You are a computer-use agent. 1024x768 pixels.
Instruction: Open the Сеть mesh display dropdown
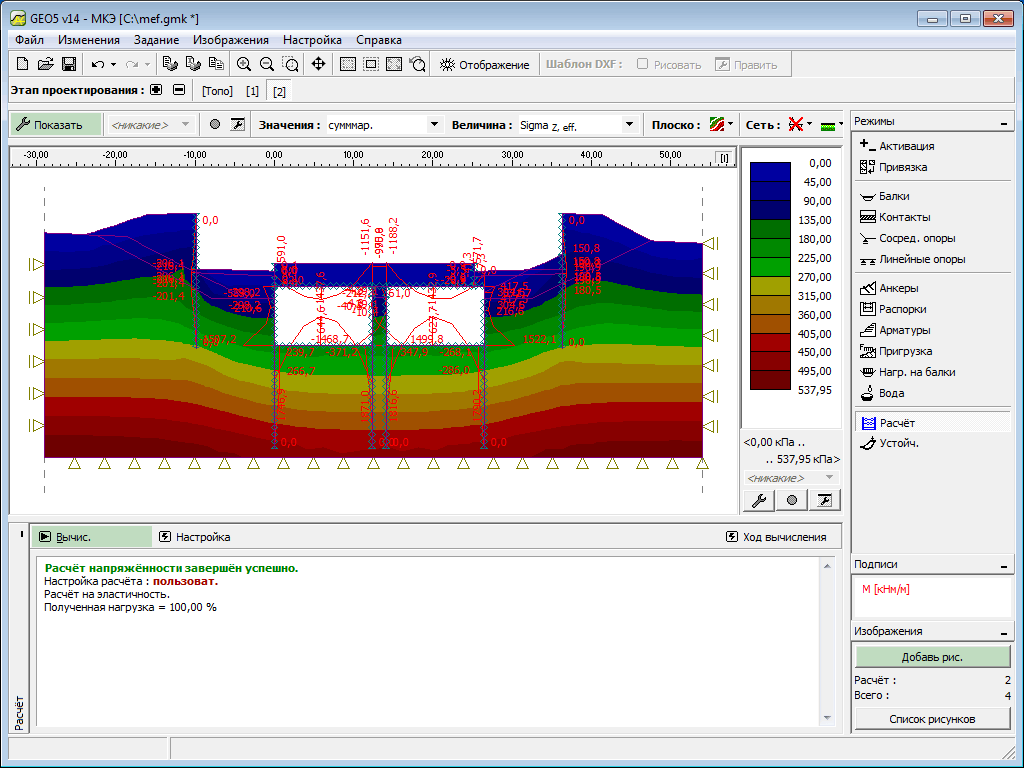pos(799,125)
